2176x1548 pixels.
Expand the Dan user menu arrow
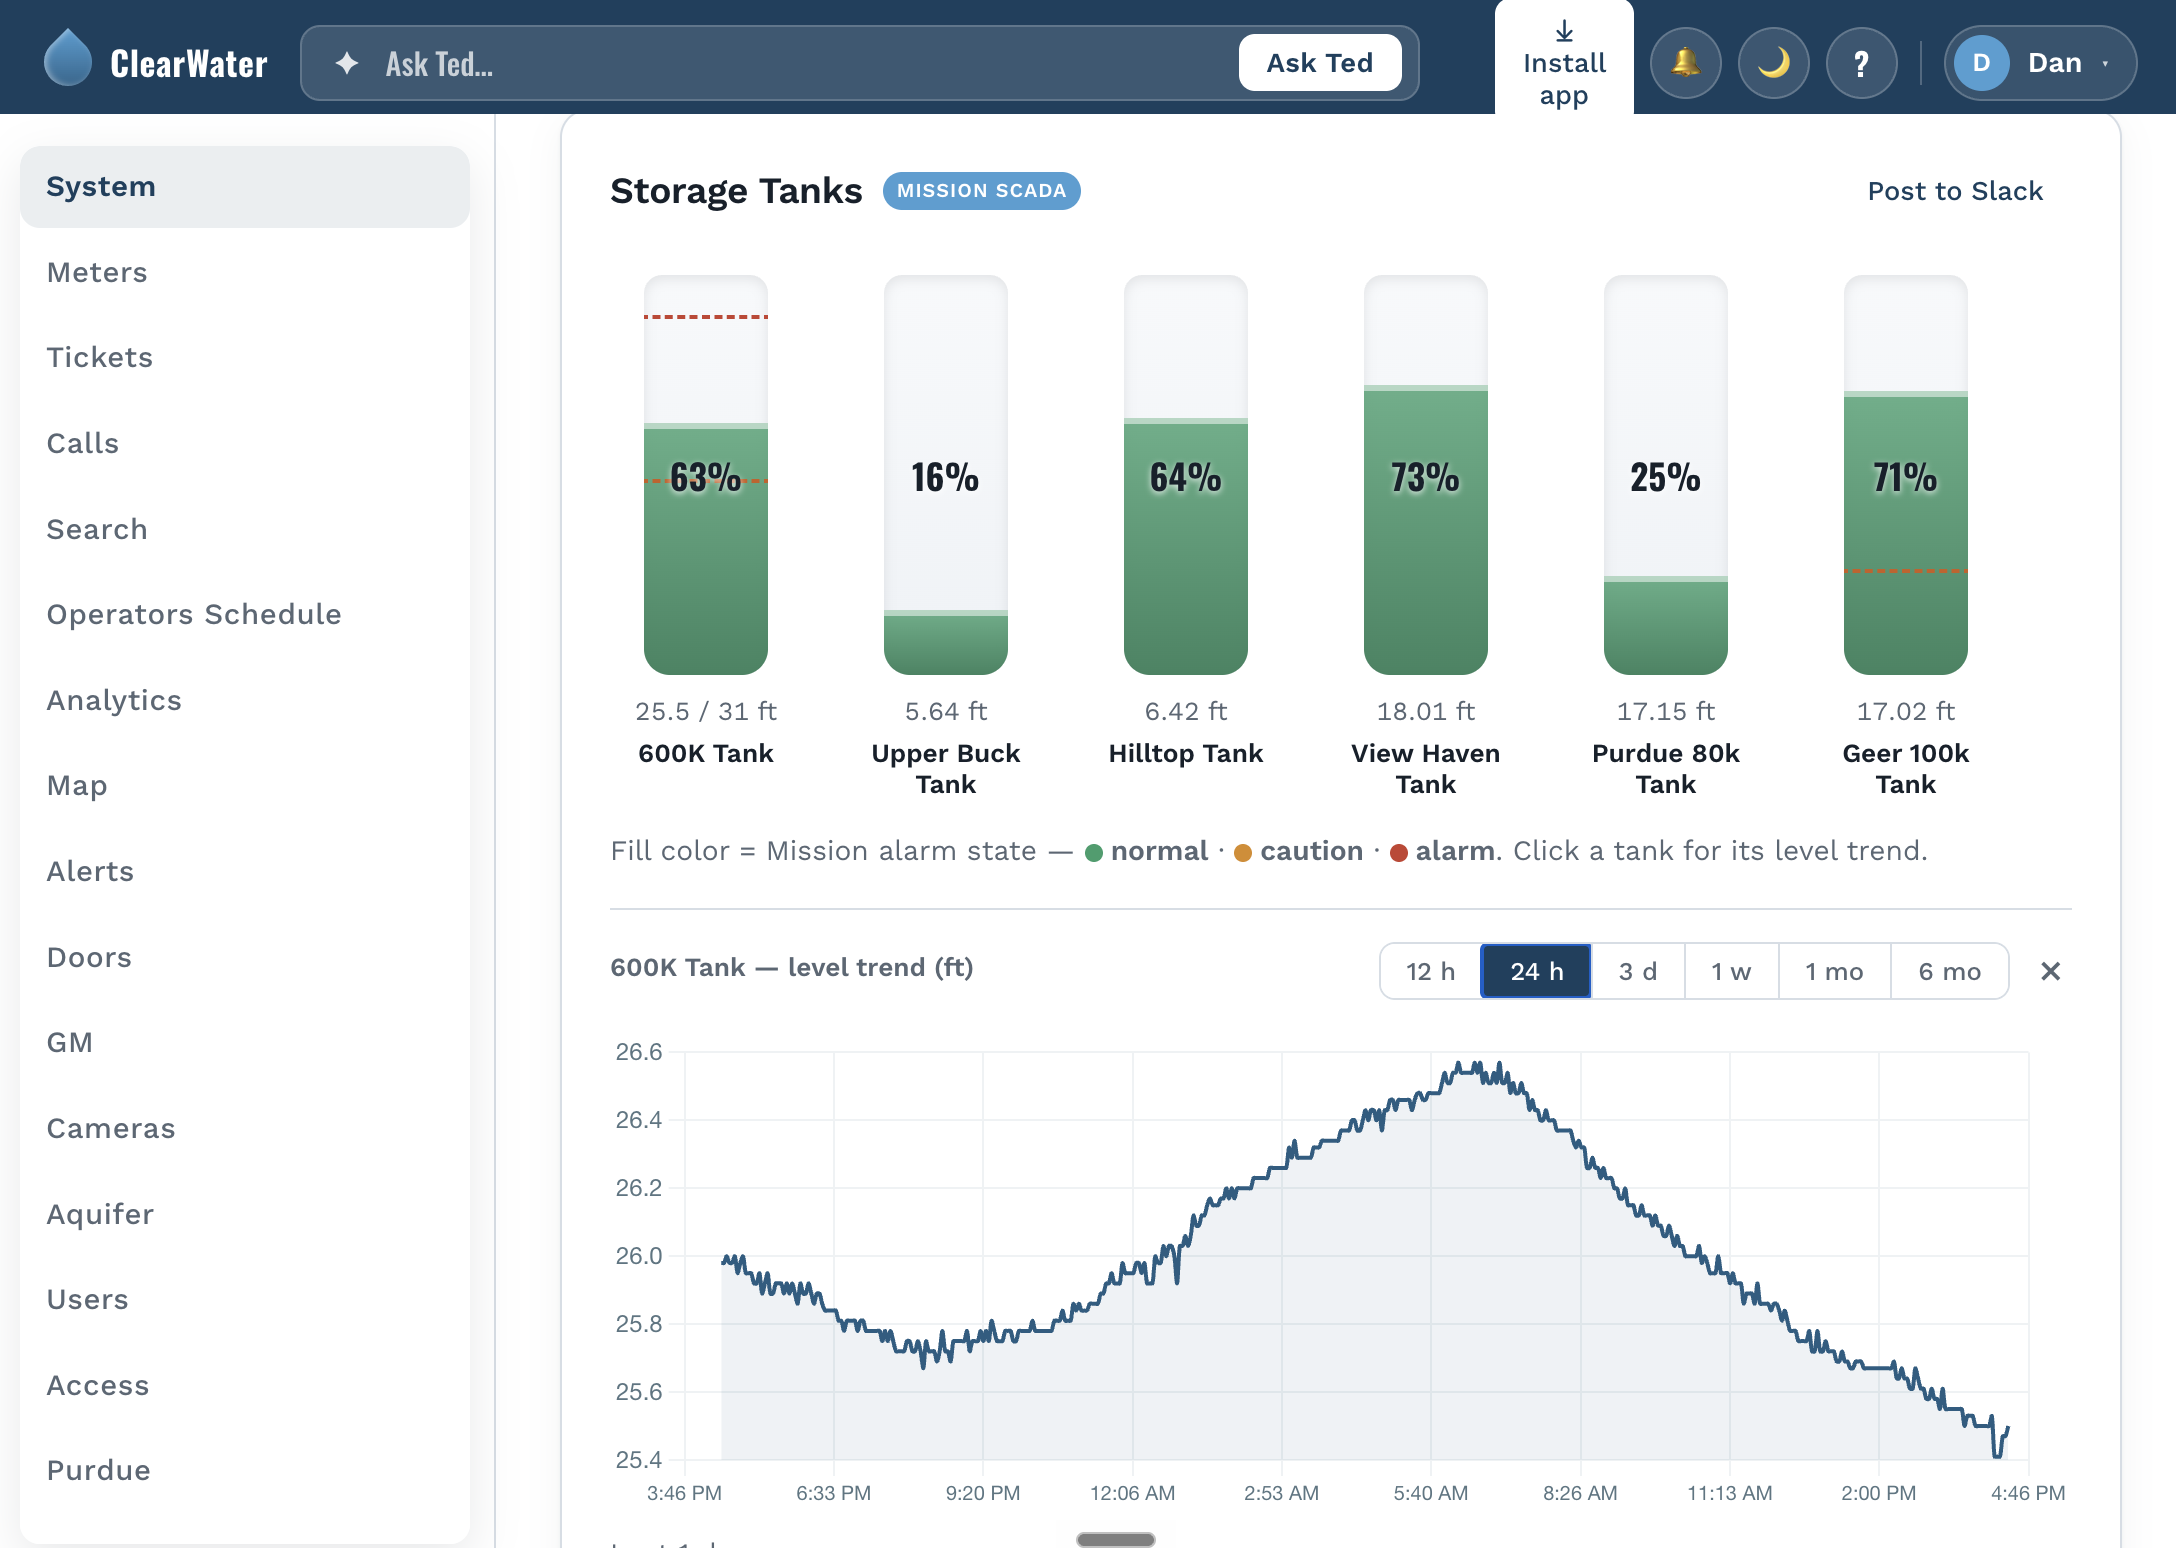pyautogui.click(x=2105, y=63)
